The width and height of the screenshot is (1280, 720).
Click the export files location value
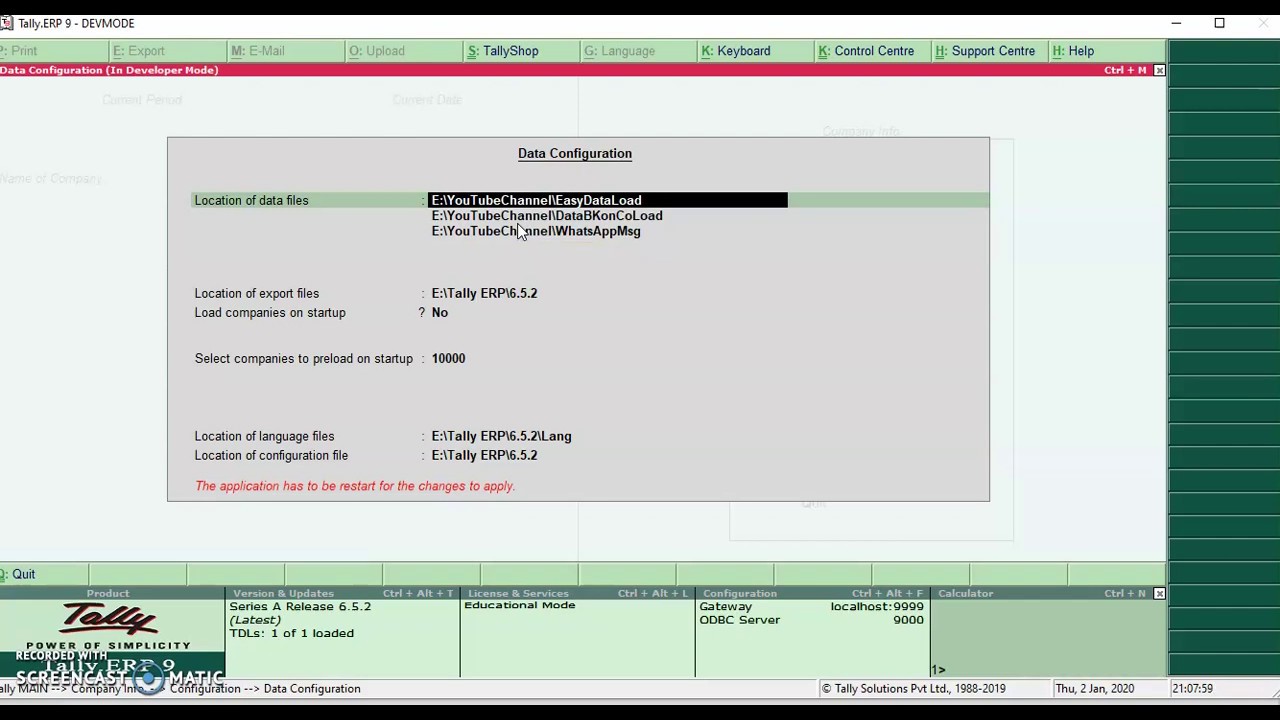[x=484, y=293]
